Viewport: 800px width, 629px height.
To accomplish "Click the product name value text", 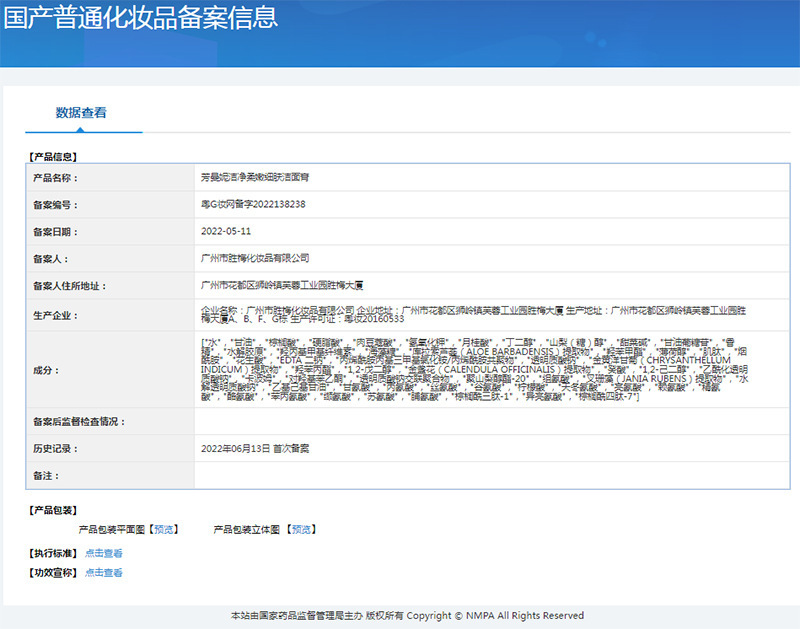I will pos(255,178).
